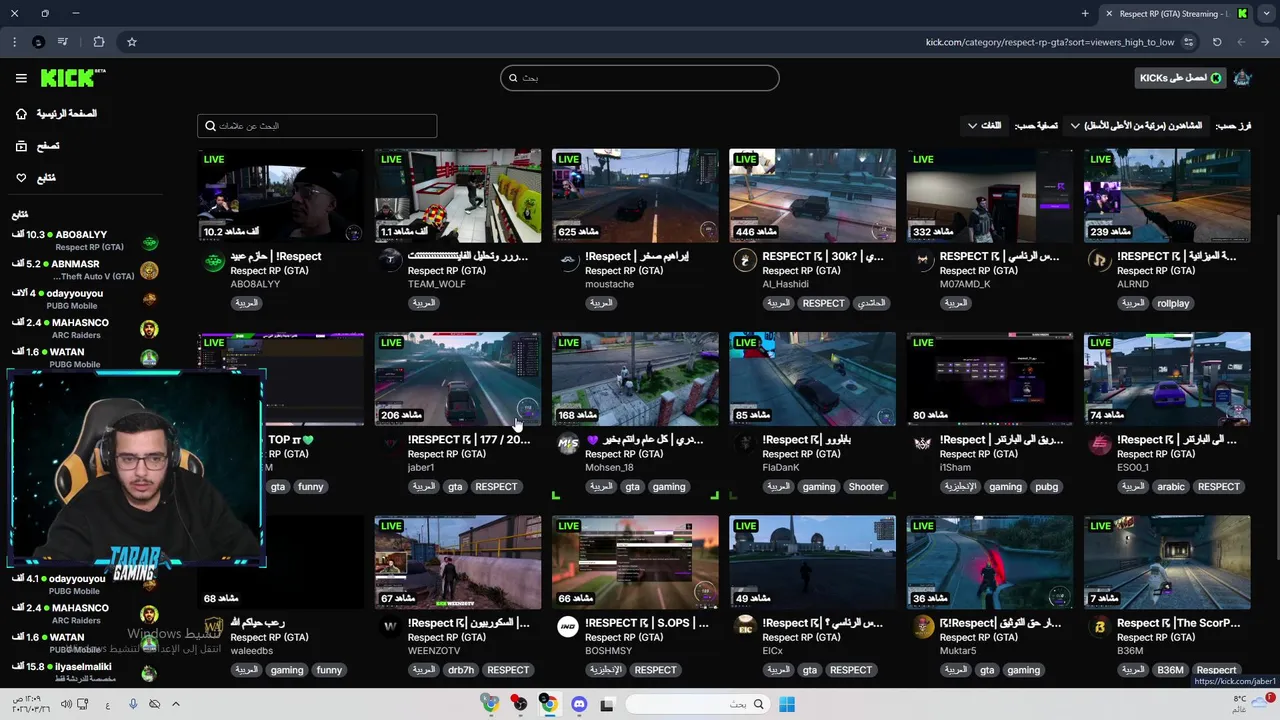Click the Shooter tag under FlaDanK

coord(866,487)
